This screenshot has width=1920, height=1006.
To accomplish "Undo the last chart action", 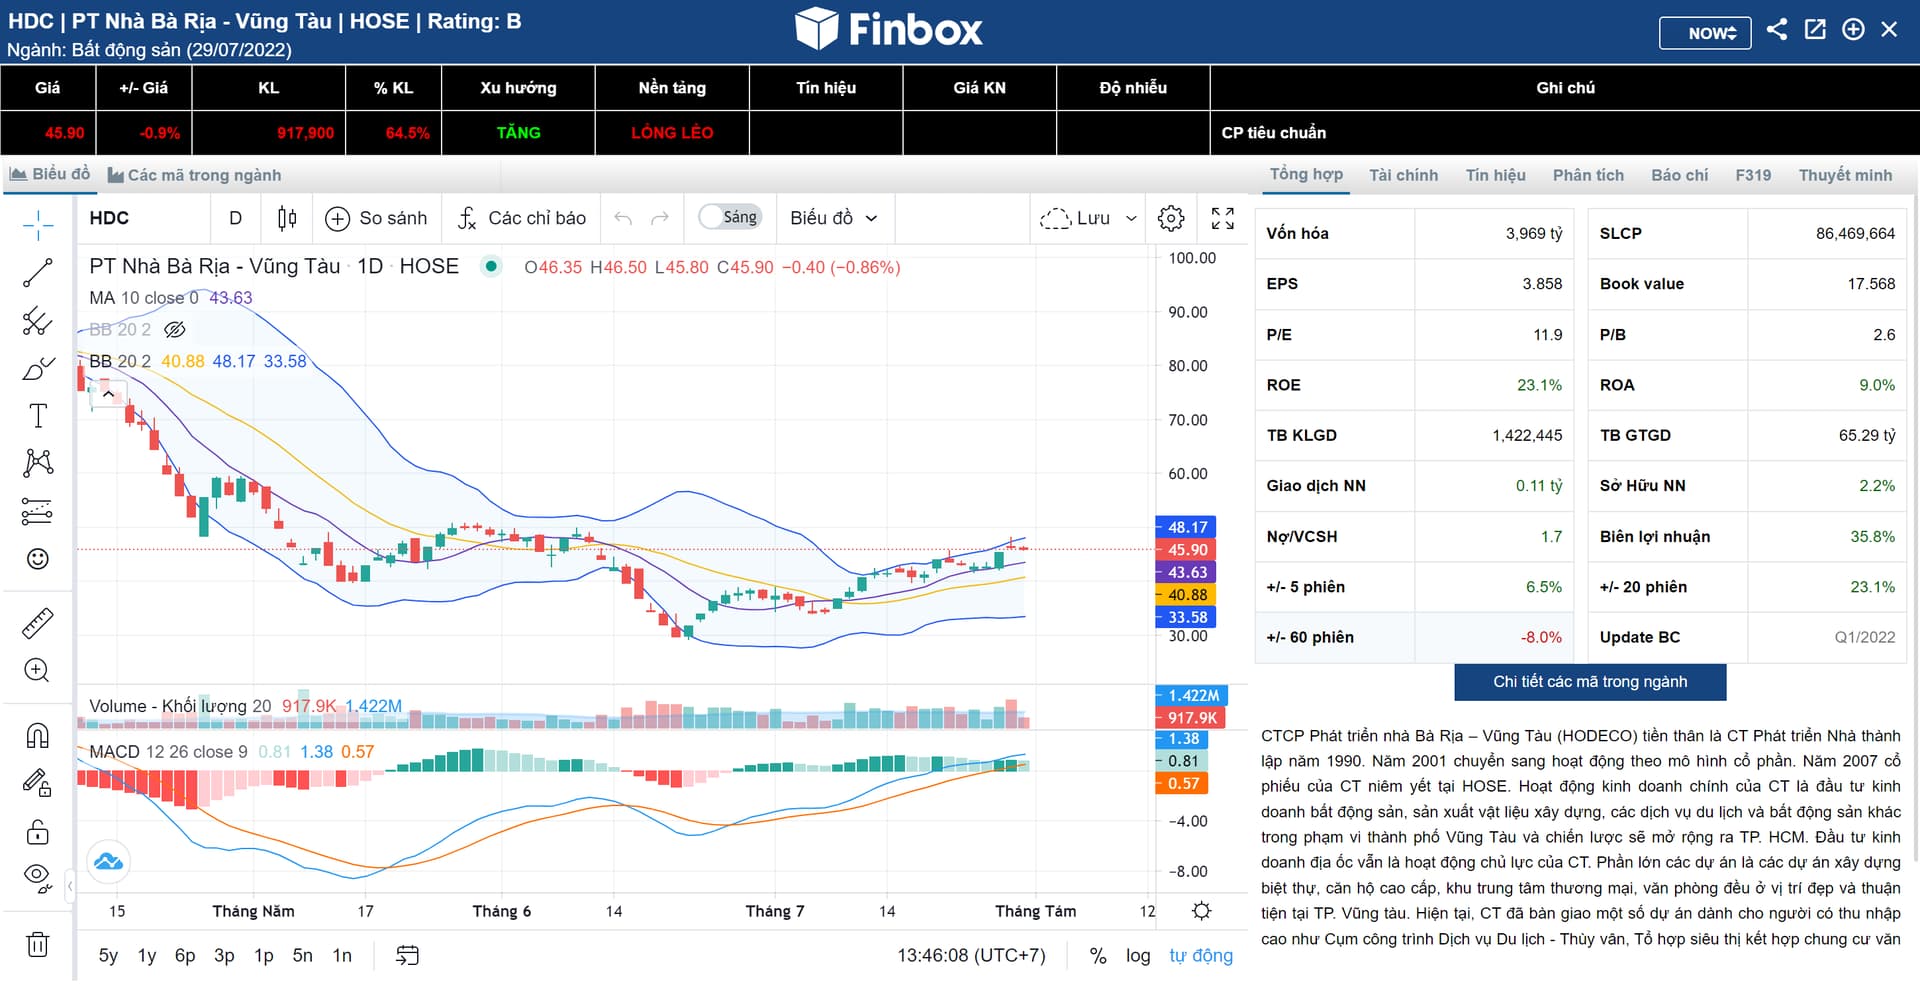I will coord(623,218).
